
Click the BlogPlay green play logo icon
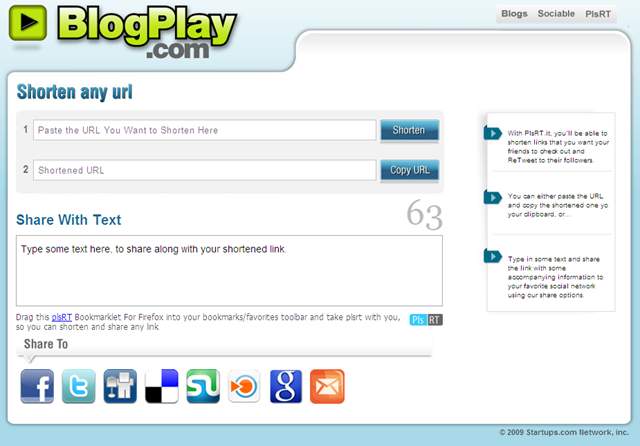point(28,23)
